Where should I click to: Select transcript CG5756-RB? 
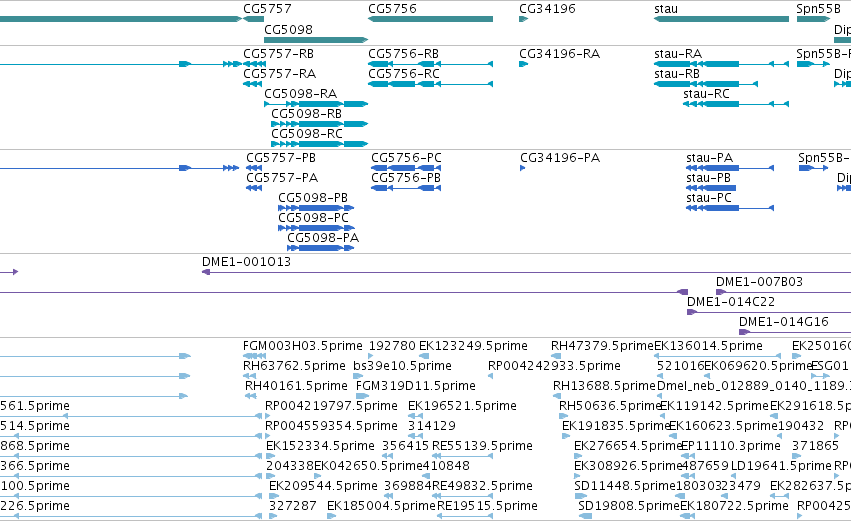click(403, 54)
